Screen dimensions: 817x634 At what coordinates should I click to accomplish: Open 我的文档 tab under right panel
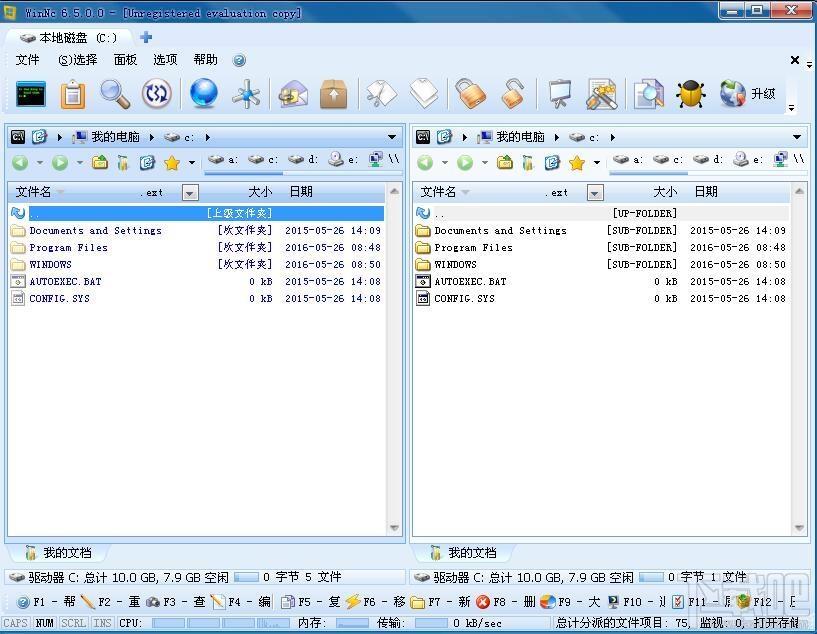465,553
